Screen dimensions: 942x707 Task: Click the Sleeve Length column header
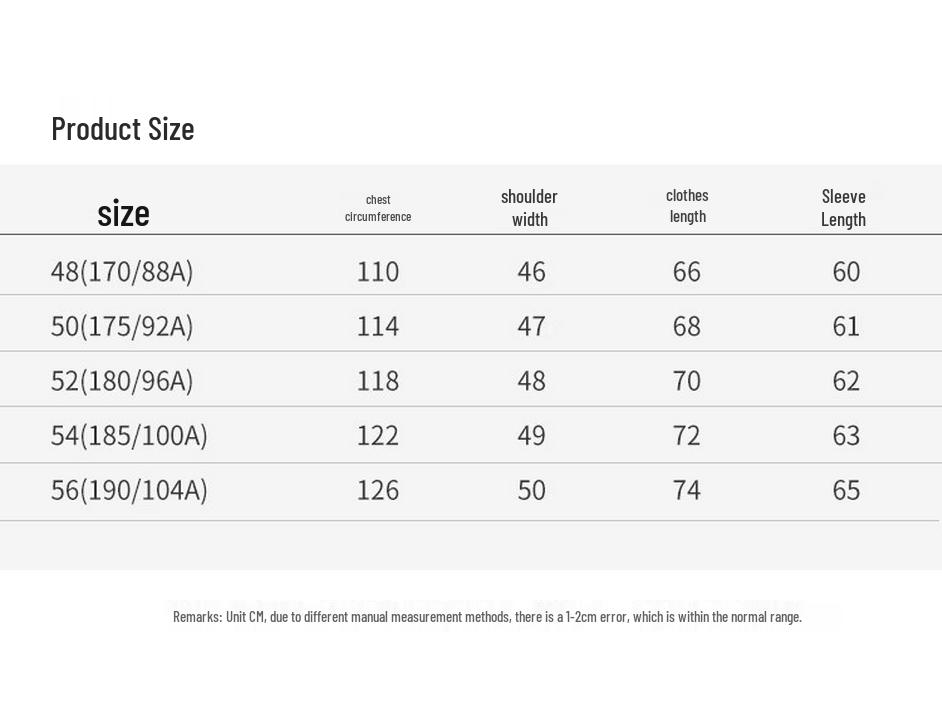tap(843, 208)
